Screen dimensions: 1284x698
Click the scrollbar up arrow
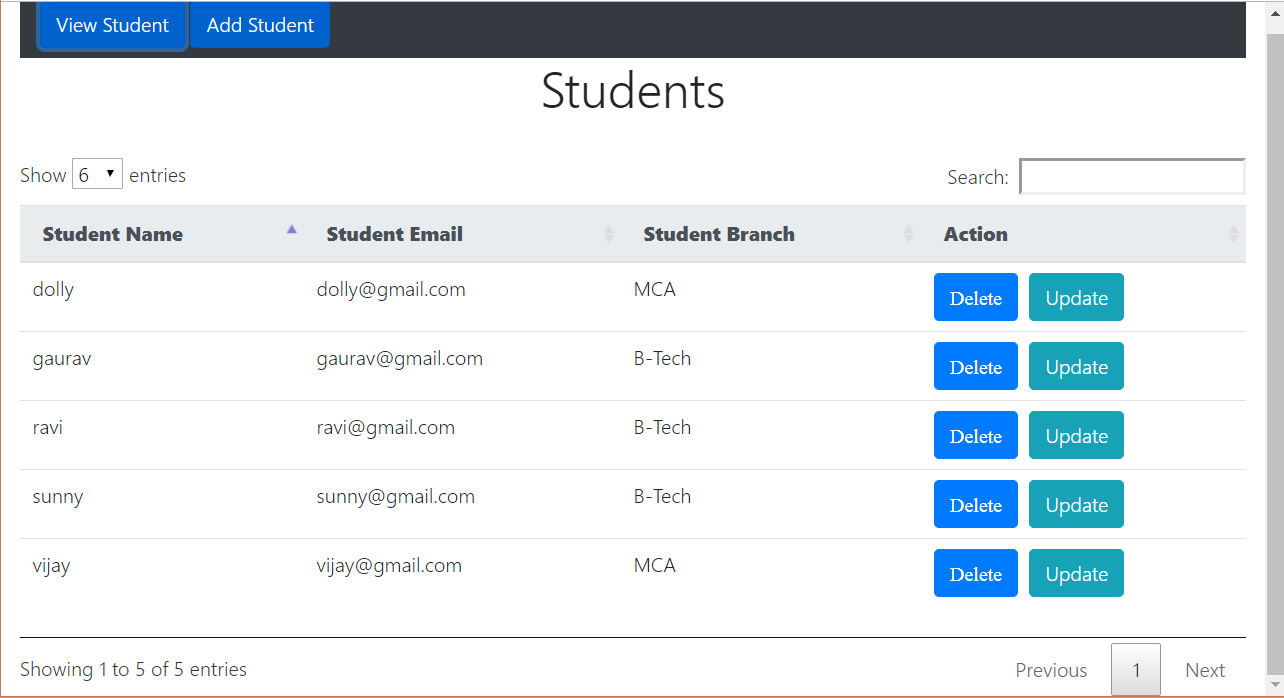coord(1274,10)
